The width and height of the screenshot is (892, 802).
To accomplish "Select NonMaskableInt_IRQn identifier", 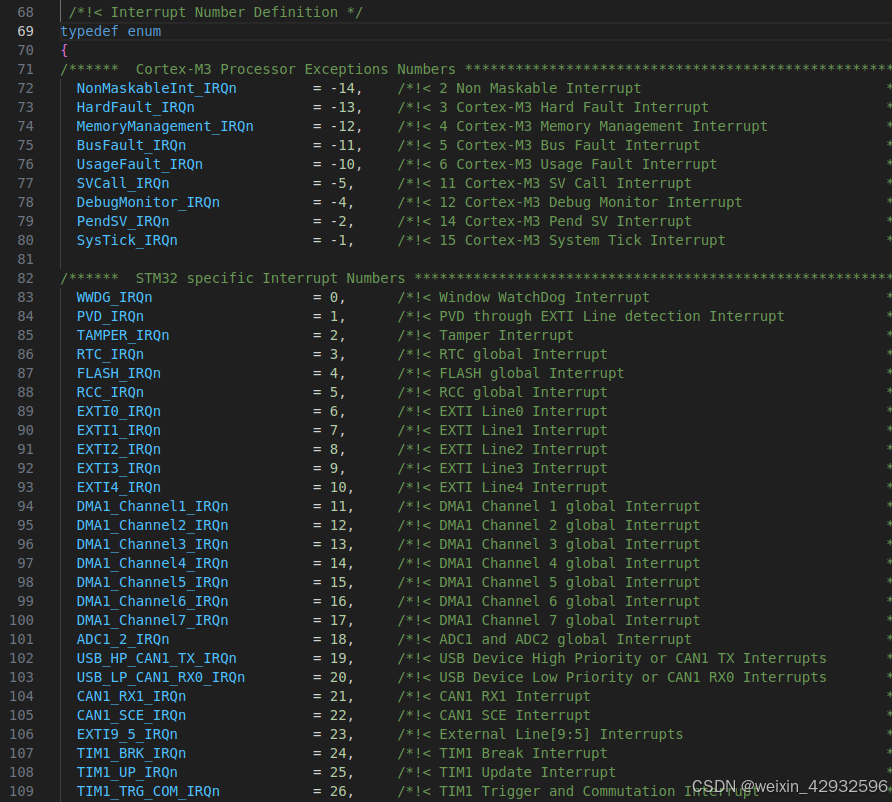I will pyautogui.click(x=156, y=88).
